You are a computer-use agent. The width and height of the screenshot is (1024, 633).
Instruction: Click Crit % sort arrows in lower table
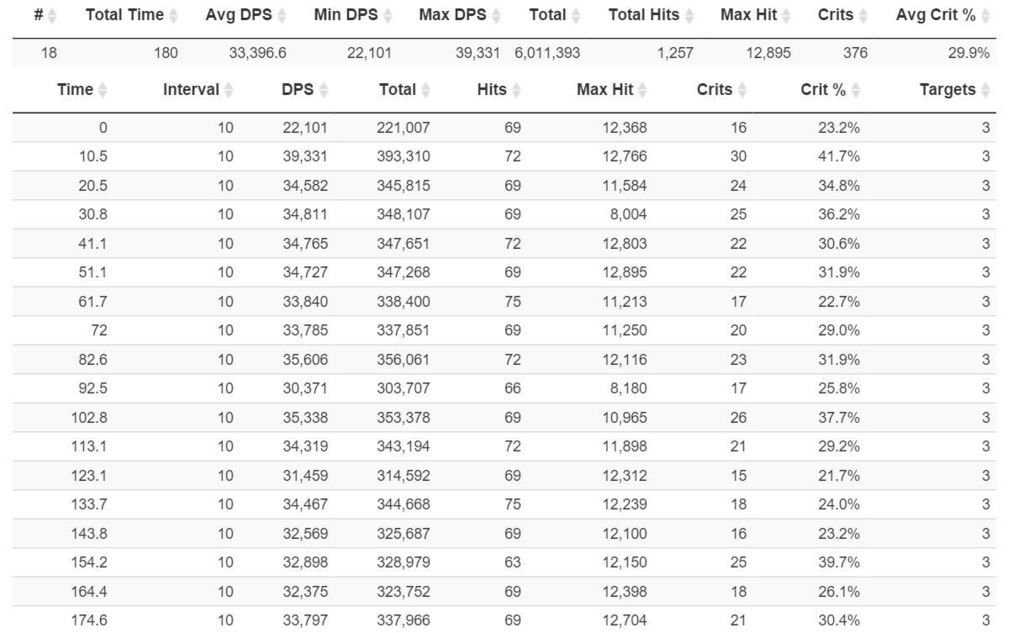[856, 90]
